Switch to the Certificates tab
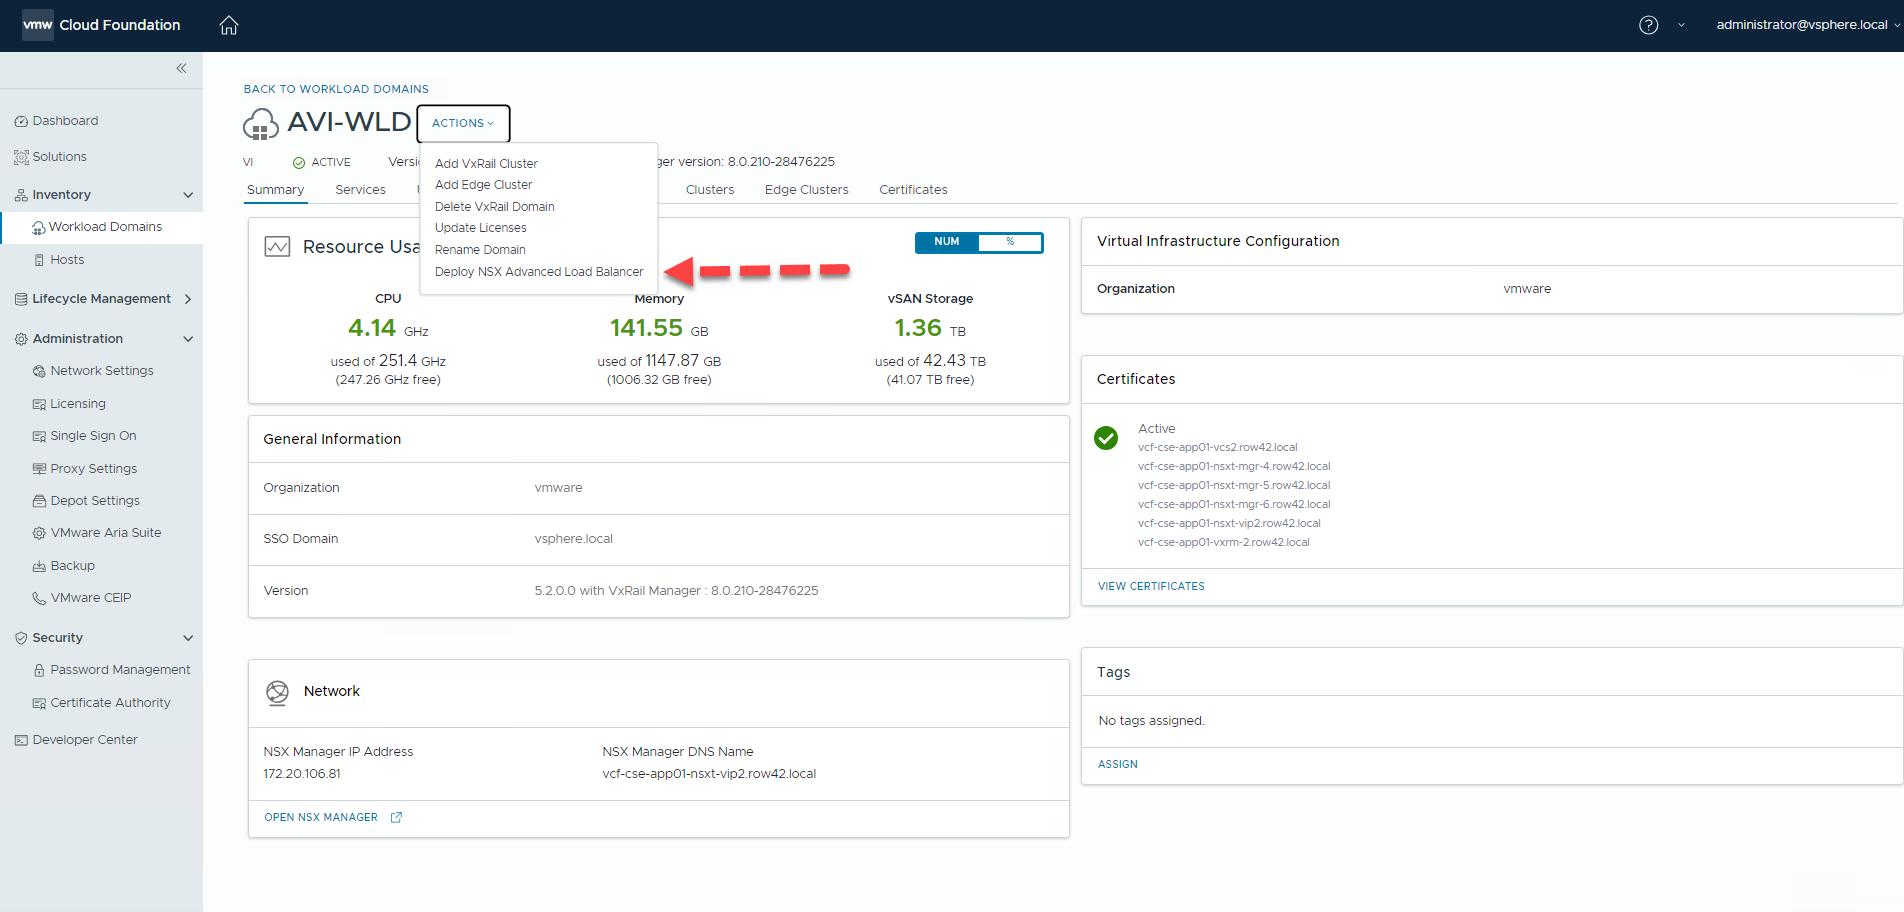 (913, 190)
